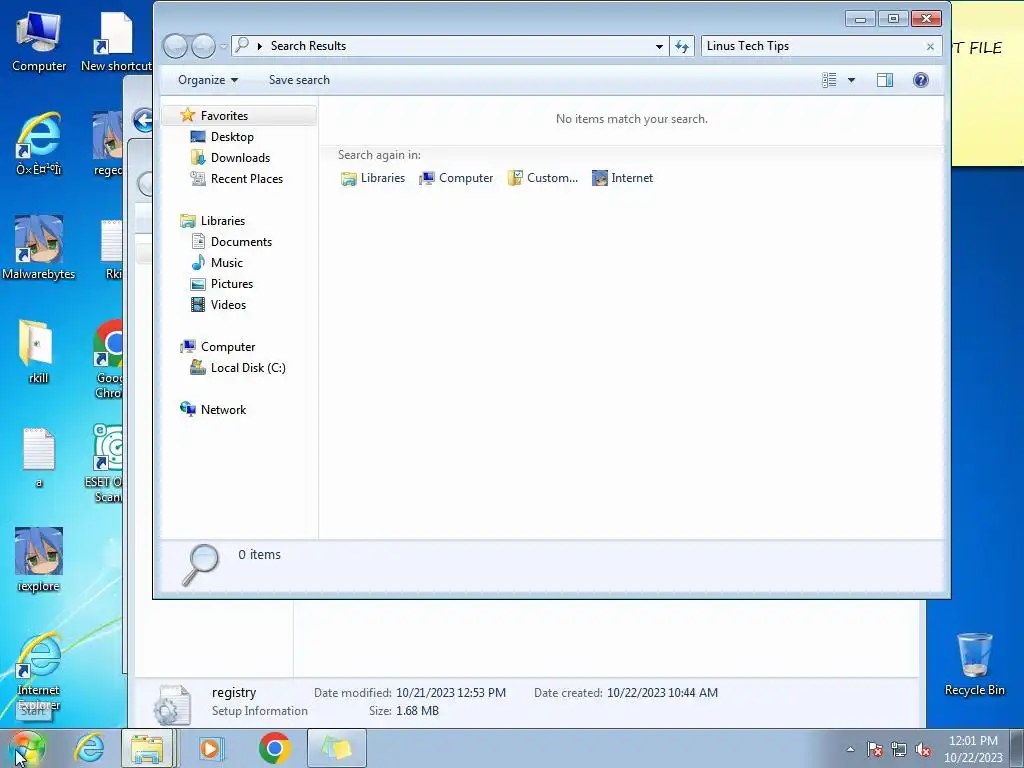Click the 0 items status text
This screenshot has width=1024, height=768.
(259, 554)
